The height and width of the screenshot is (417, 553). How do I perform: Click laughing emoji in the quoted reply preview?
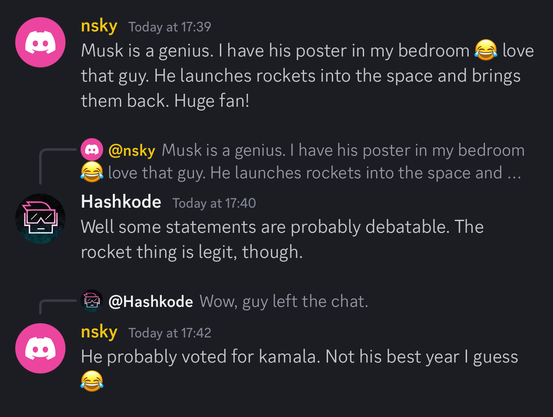tap(92, 172)
